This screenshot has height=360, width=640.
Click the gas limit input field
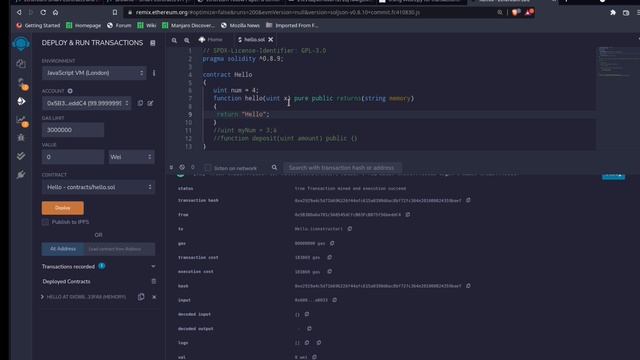pos(73,130)
